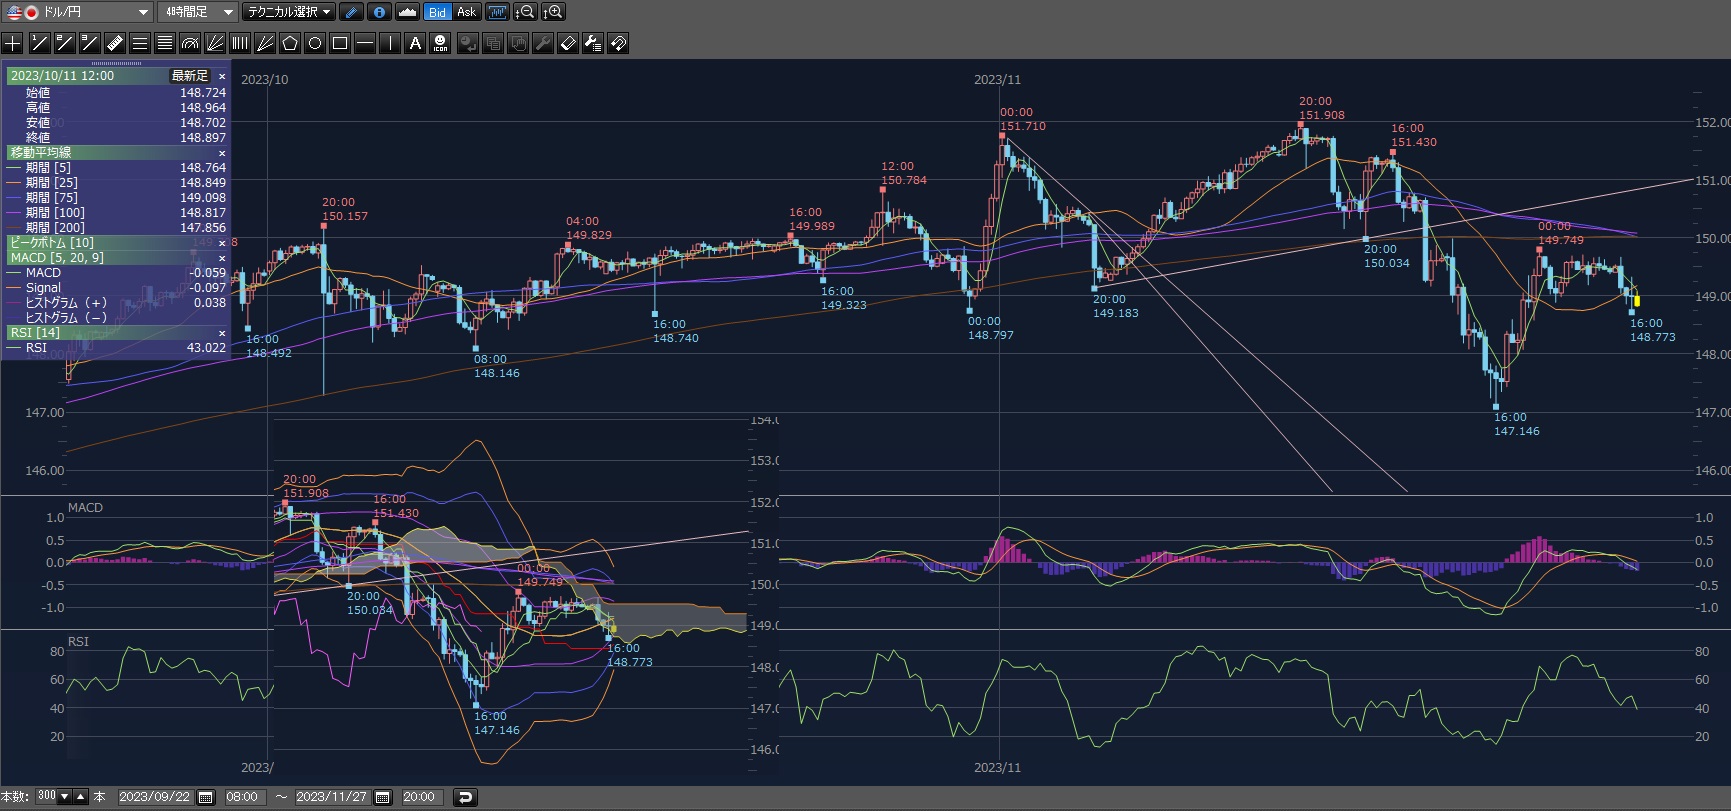Screen dimensions: 1731x811
Task: Close the 移動平均線 legend section
Action: (x=222, y=153)
